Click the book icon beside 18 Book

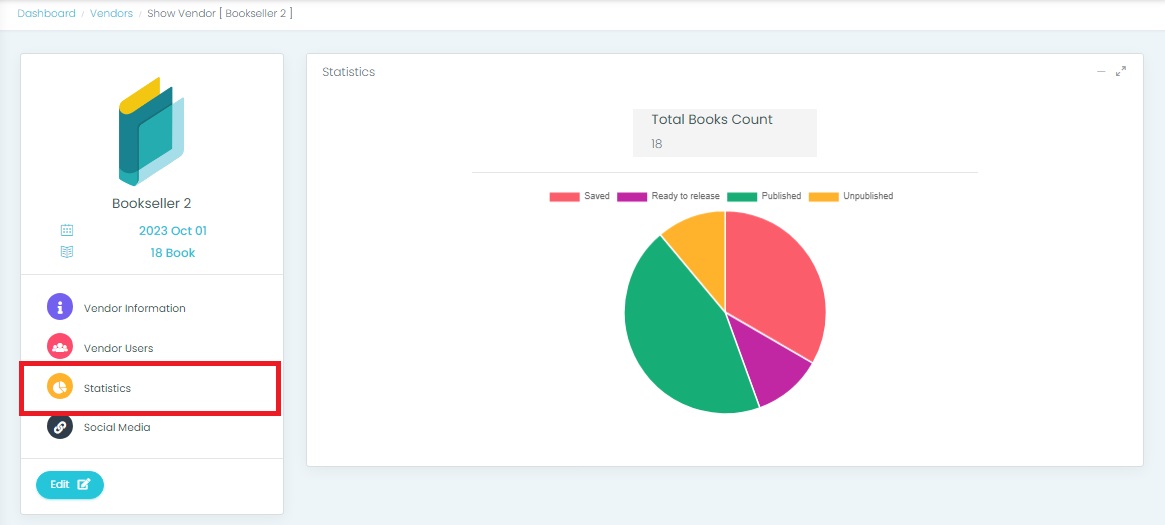pos(67,252)
